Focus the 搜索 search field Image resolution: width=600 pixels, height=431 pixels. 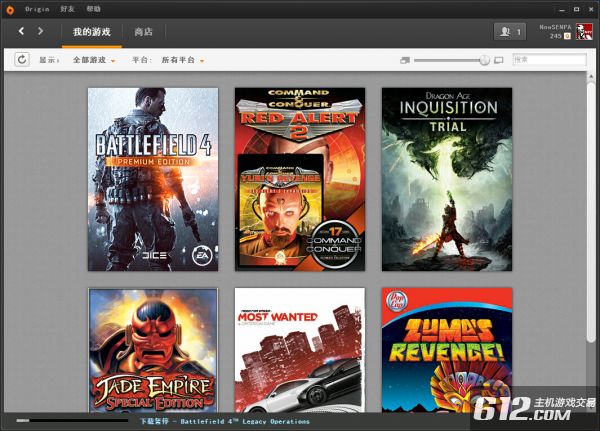pos(549,60)
